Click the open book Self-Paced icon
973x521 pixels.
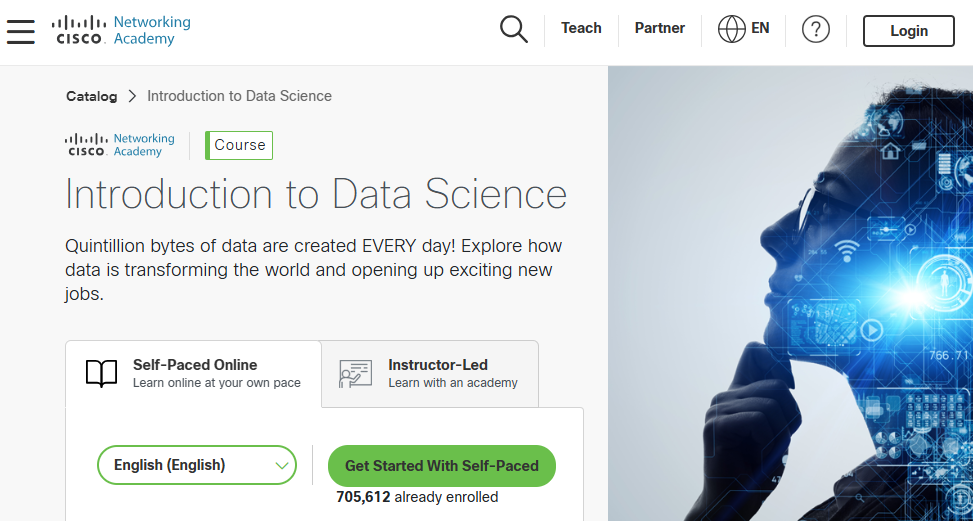click(101, 374)
